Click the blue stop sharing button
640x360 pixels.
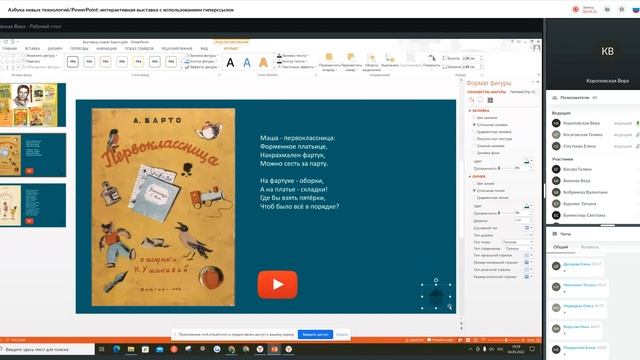pyautogui.click(x=315, y=334)
